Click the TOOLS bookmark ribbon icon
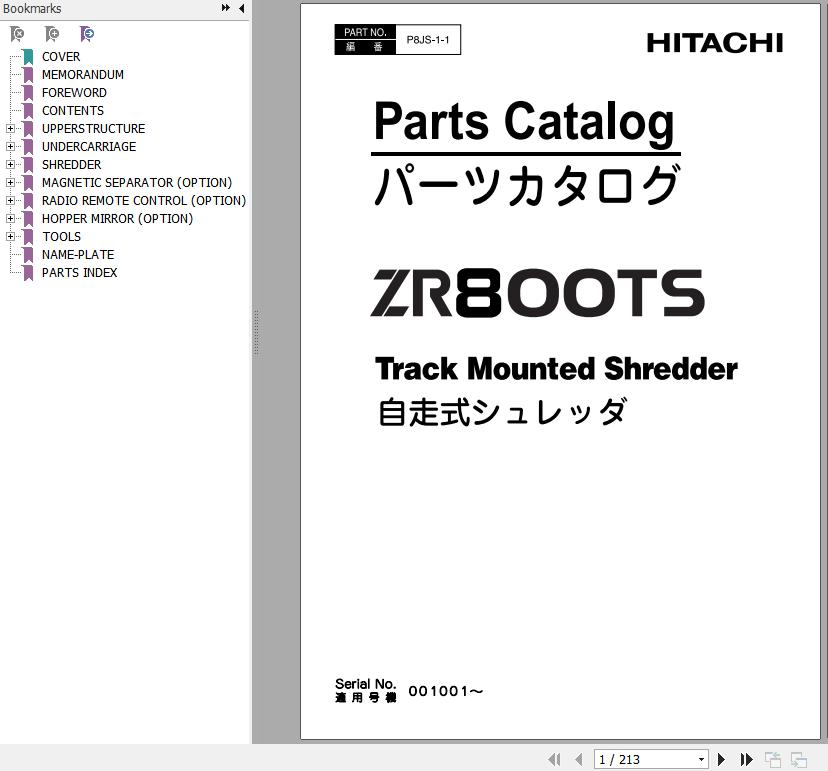The width and height of the screenshot is (828, 771). click(x=28, y=237)
